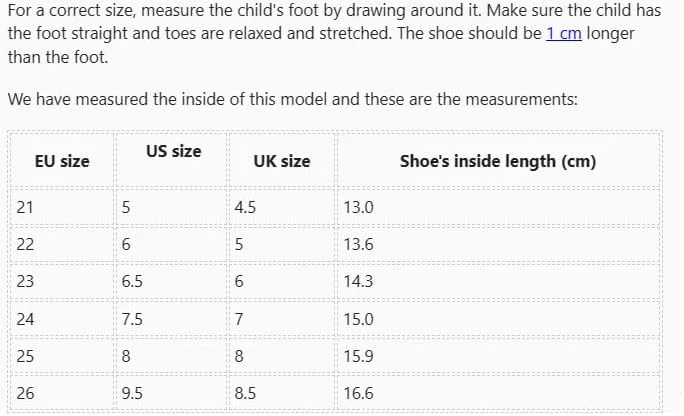The height and width of the screenshot is (416, 684).
Task: Click the intro paragraph about measuring the foot
Action: tap(300, 34)
